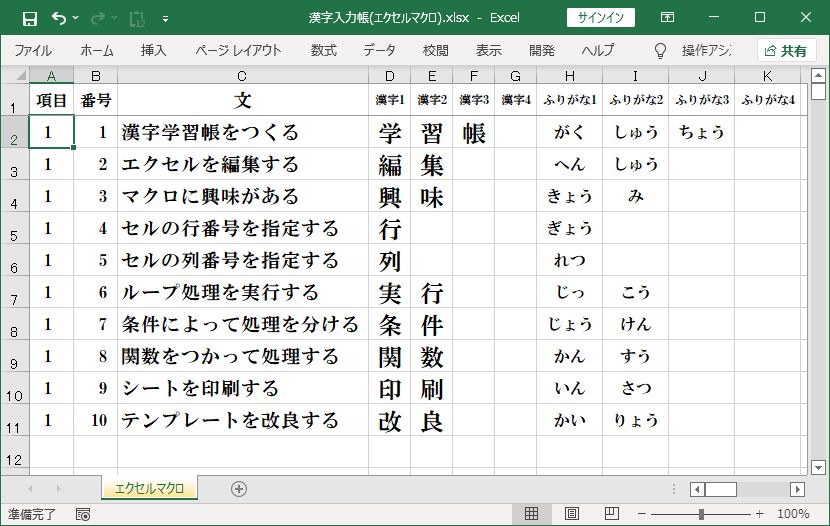Select the cell マクロに興味がある

(242, 196)
